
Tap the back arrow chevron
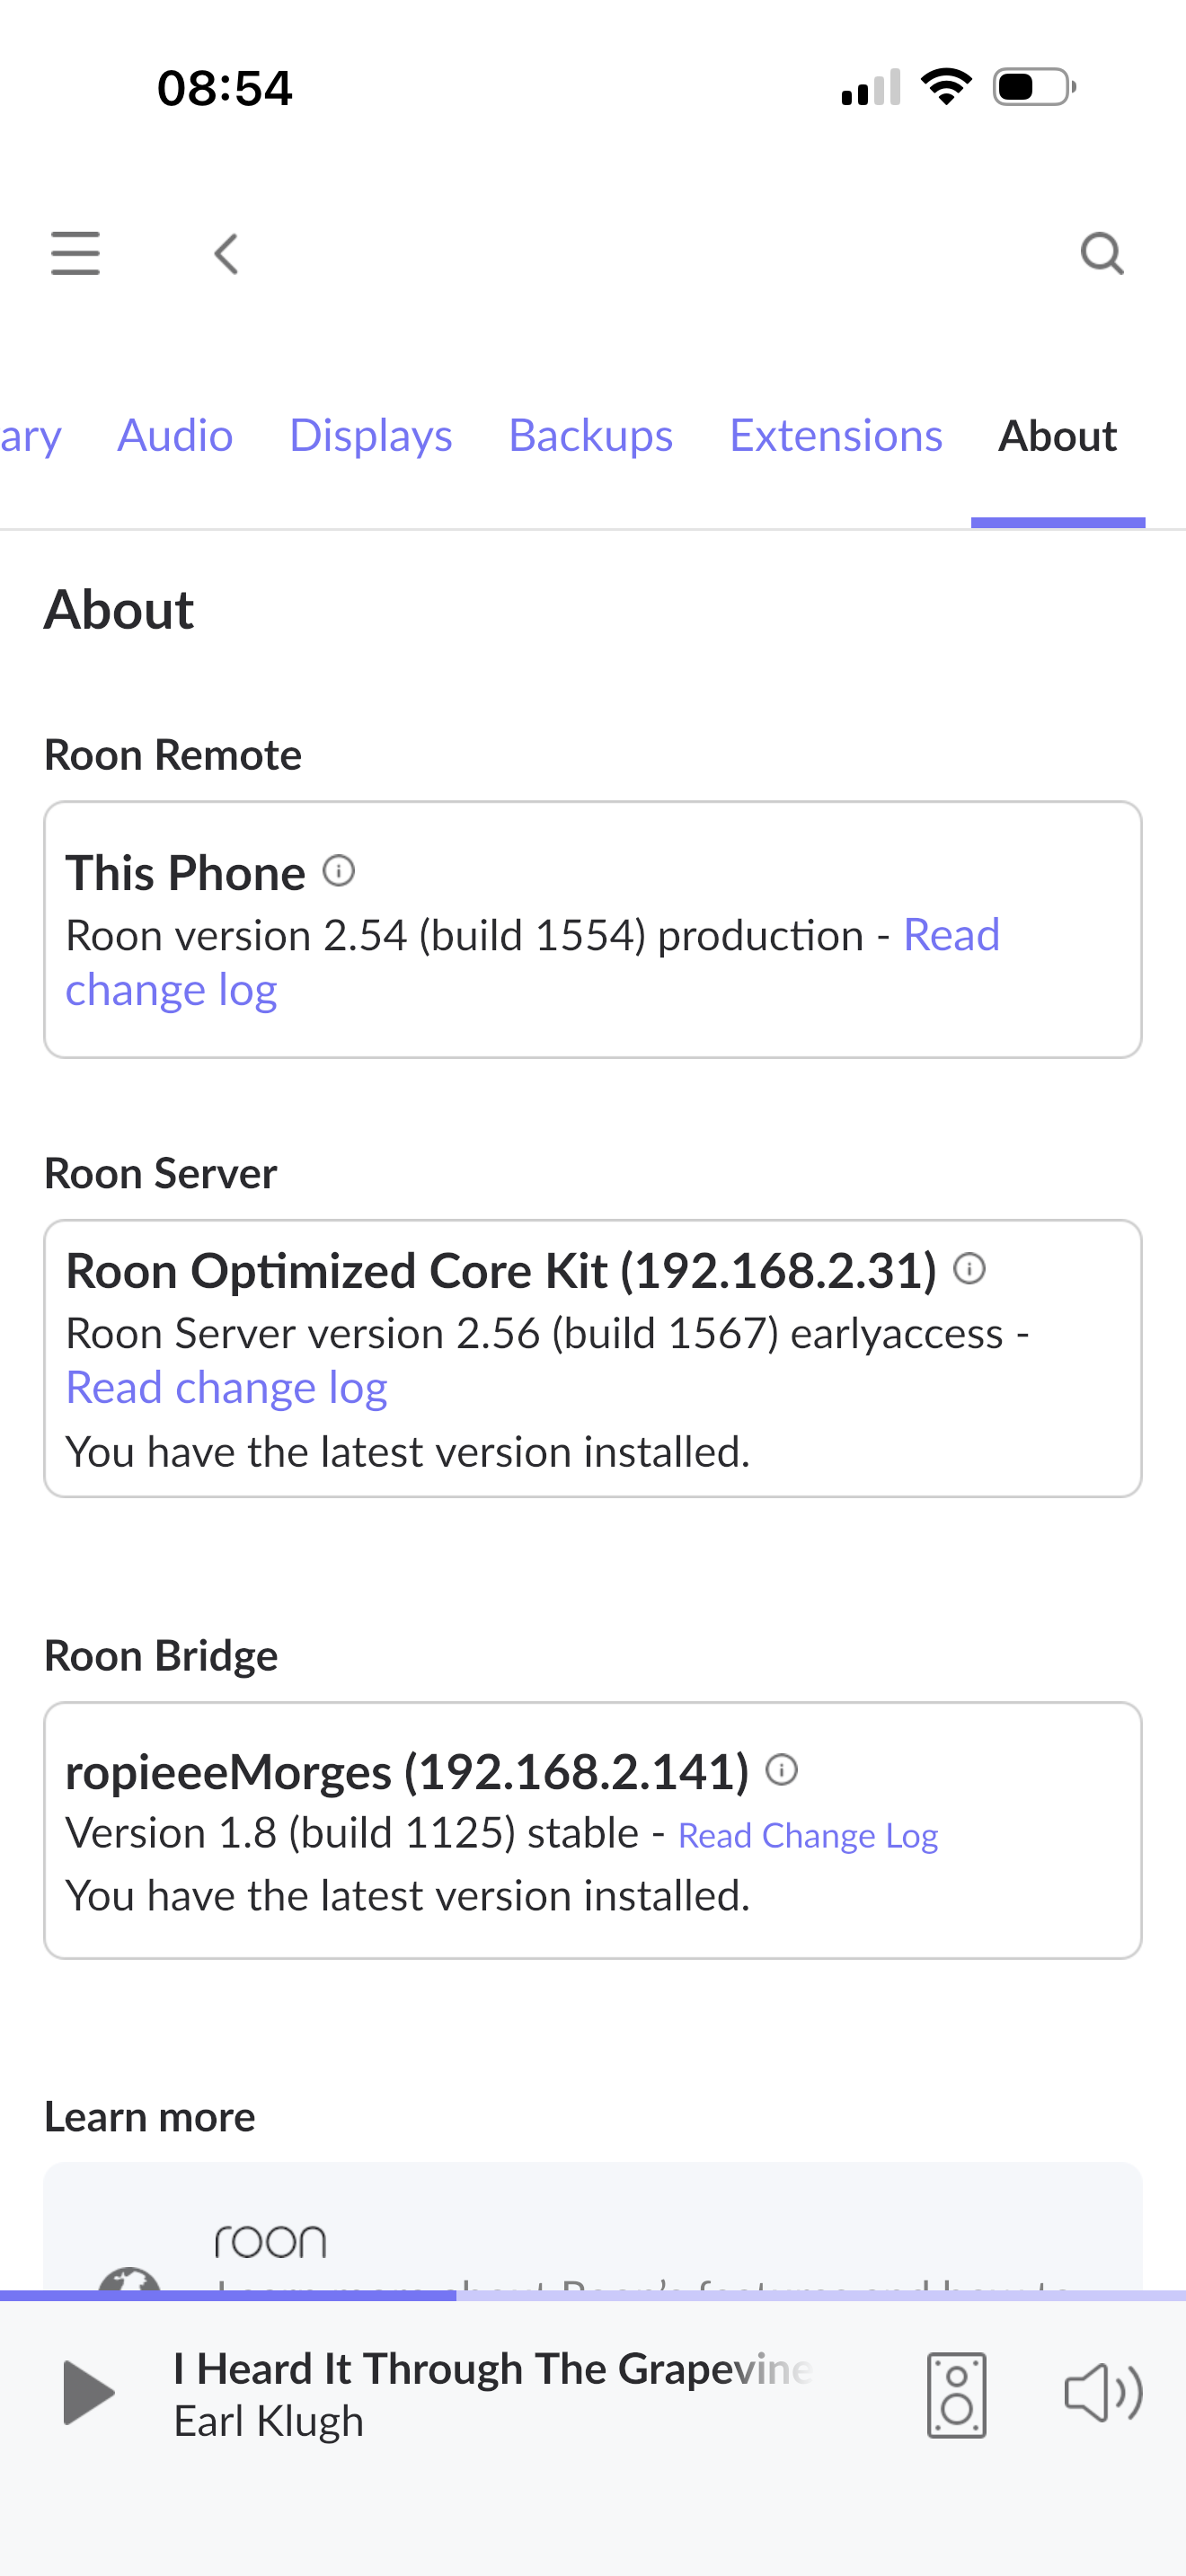pyautogui.click(x=227, y=254)
